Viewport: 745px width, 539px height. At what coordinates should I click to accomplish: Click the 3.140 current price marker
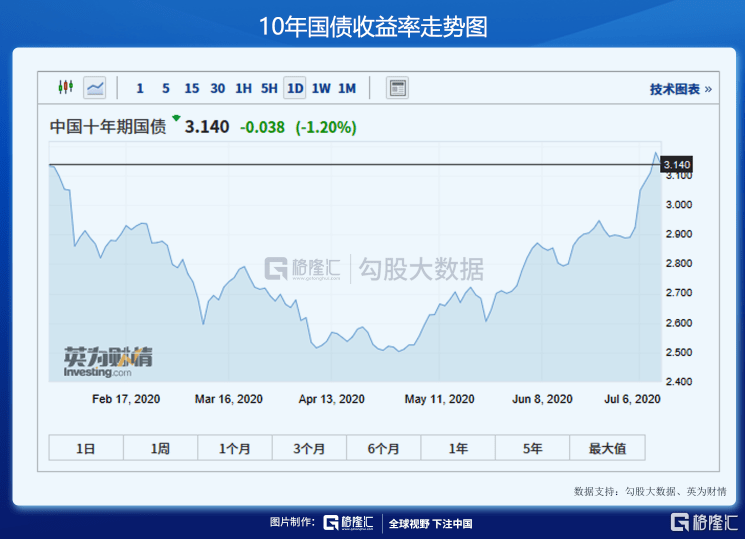677,164
